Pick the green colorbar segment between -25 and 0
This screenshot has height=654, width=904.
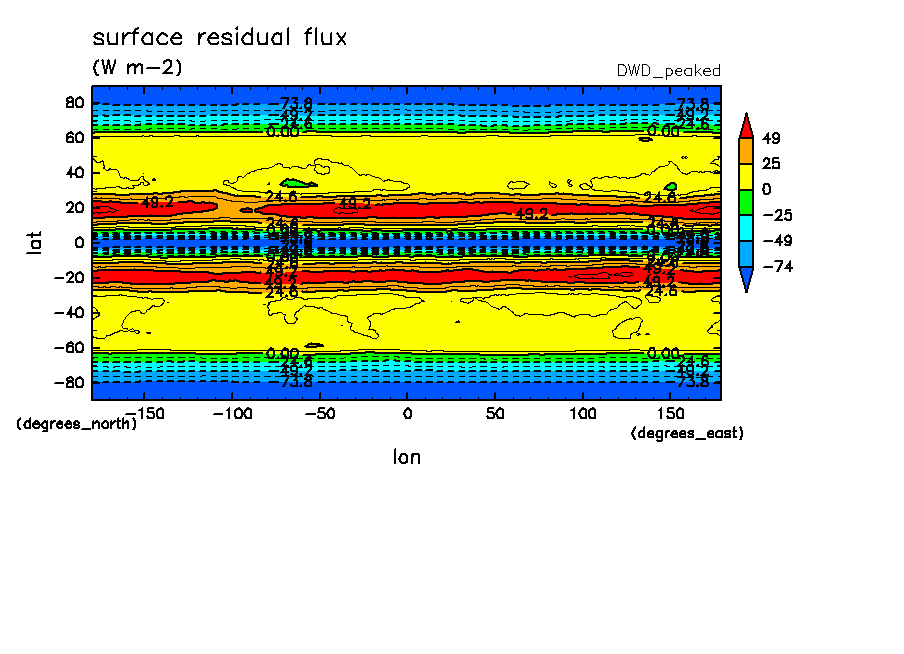746,202
